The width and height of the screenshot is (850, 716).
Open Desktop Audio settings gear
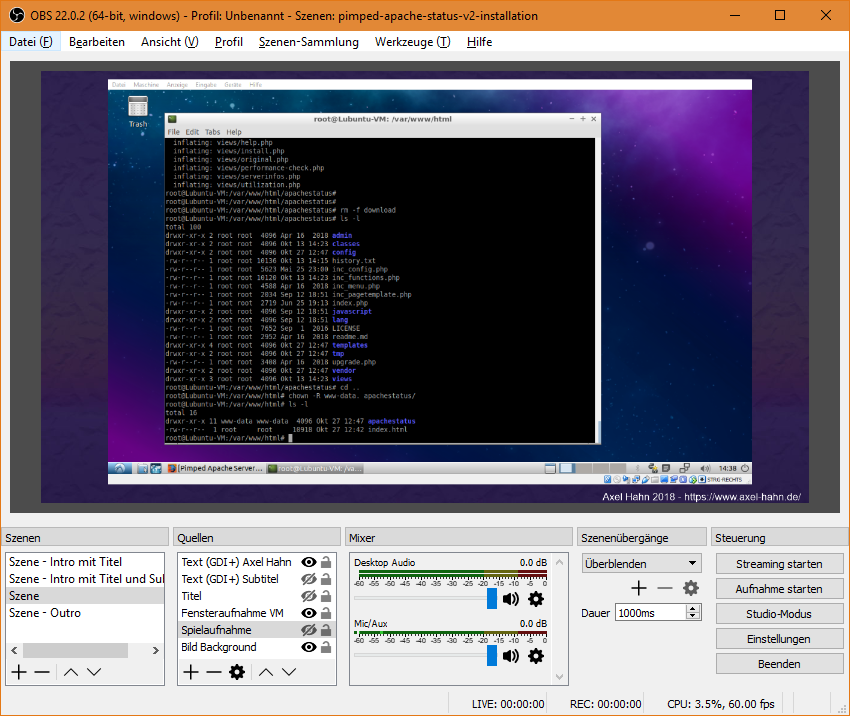coord(536,599)
